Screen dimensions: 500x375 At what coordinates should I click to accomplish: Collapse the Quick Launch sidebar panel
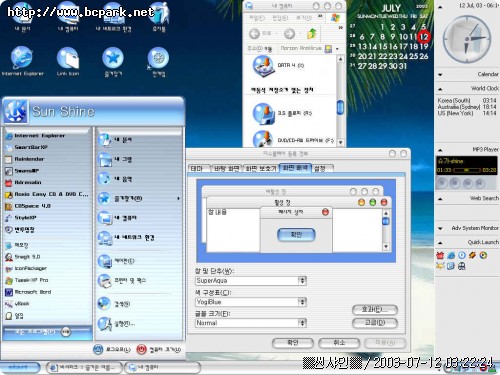coord(440,243)
